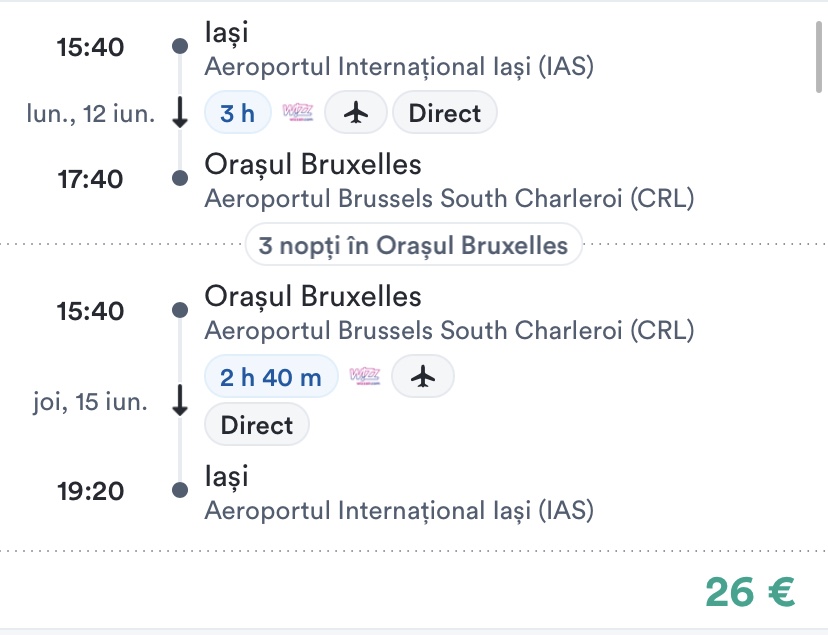Image resolution: width=828 pixels, height=635 pixels.
Task: Click the return flight's Direct label
Action: (x=257, y=425)
